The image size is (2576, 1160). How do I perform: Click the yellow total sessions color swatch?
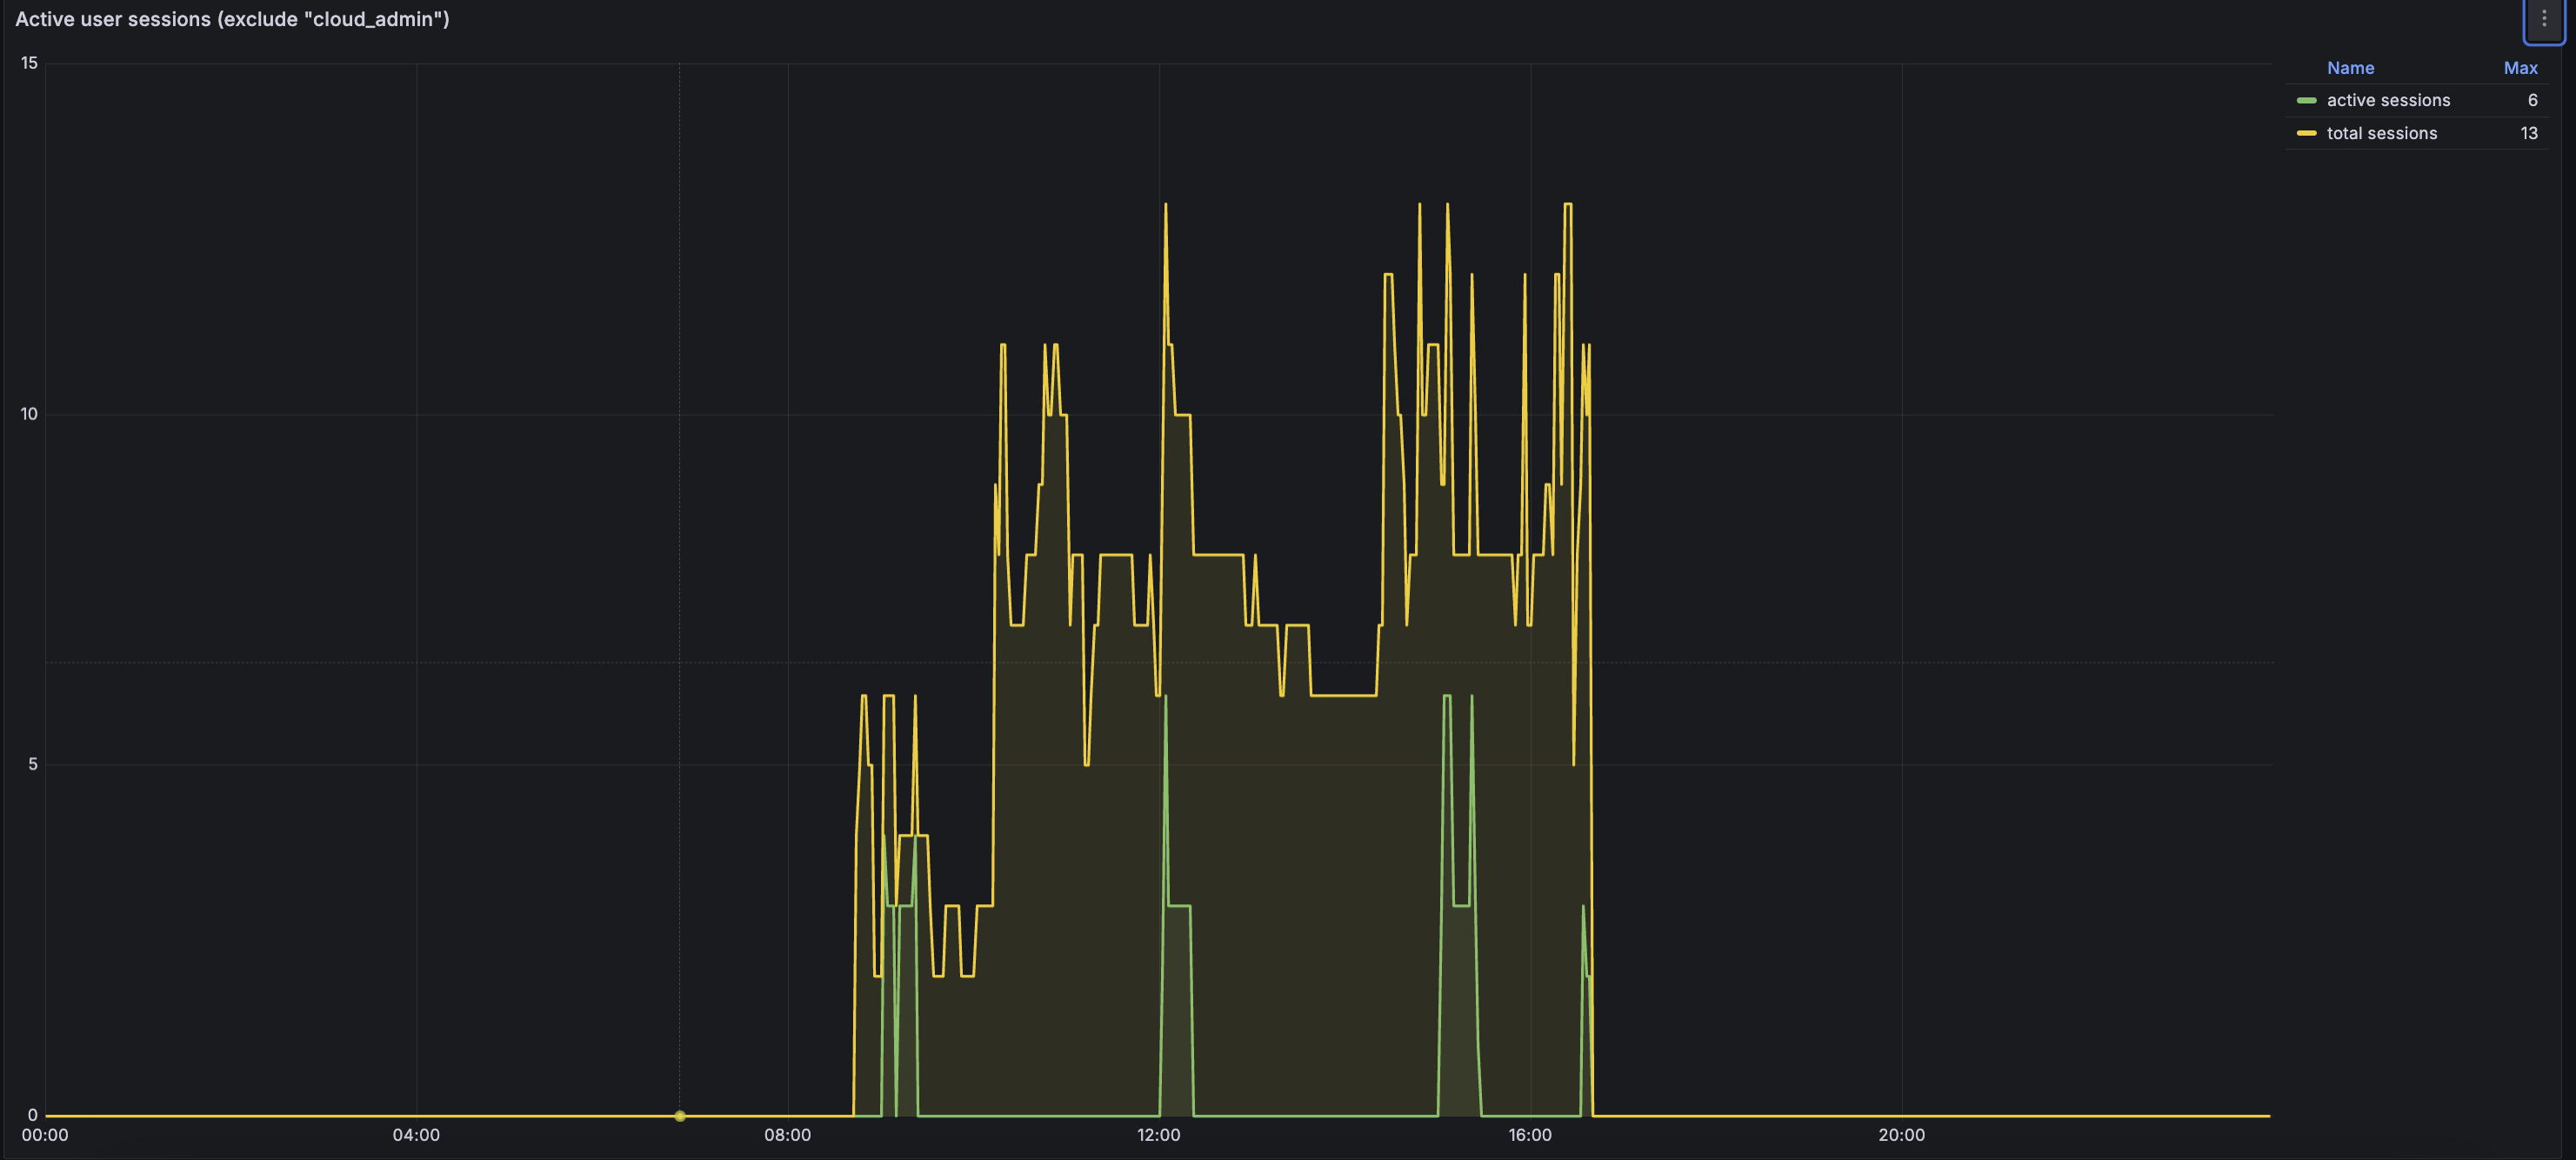click(x=2306, y=133)
